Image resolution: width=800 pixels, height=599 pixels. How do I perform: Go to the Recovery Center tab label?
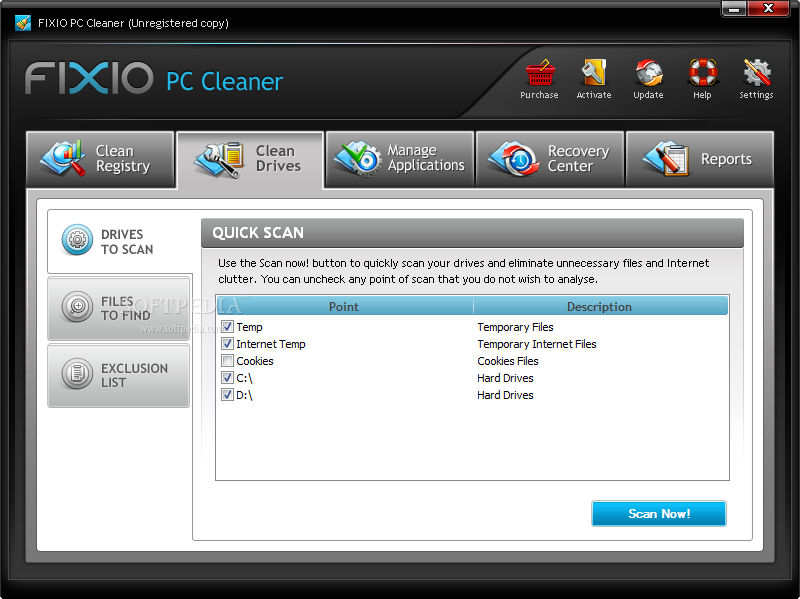tap(578, 159)
